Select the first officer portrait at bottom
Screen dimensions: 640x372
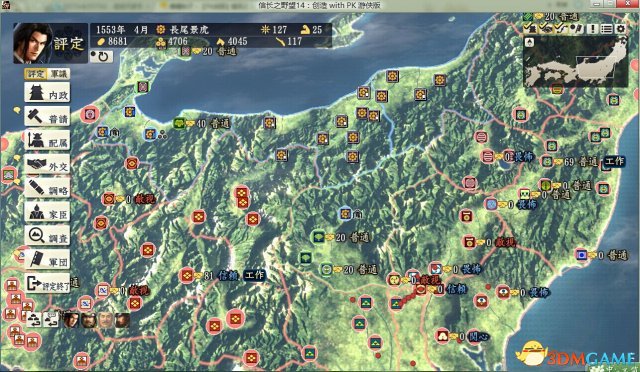click(71, 320)
